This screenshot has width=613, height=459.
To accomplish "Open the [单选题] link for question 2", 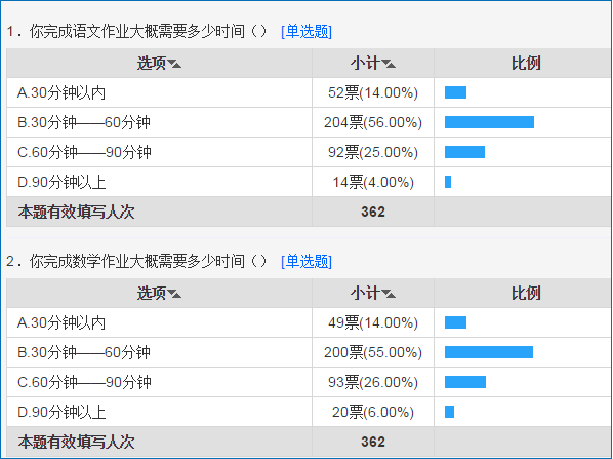I will (x=306, y=262).
